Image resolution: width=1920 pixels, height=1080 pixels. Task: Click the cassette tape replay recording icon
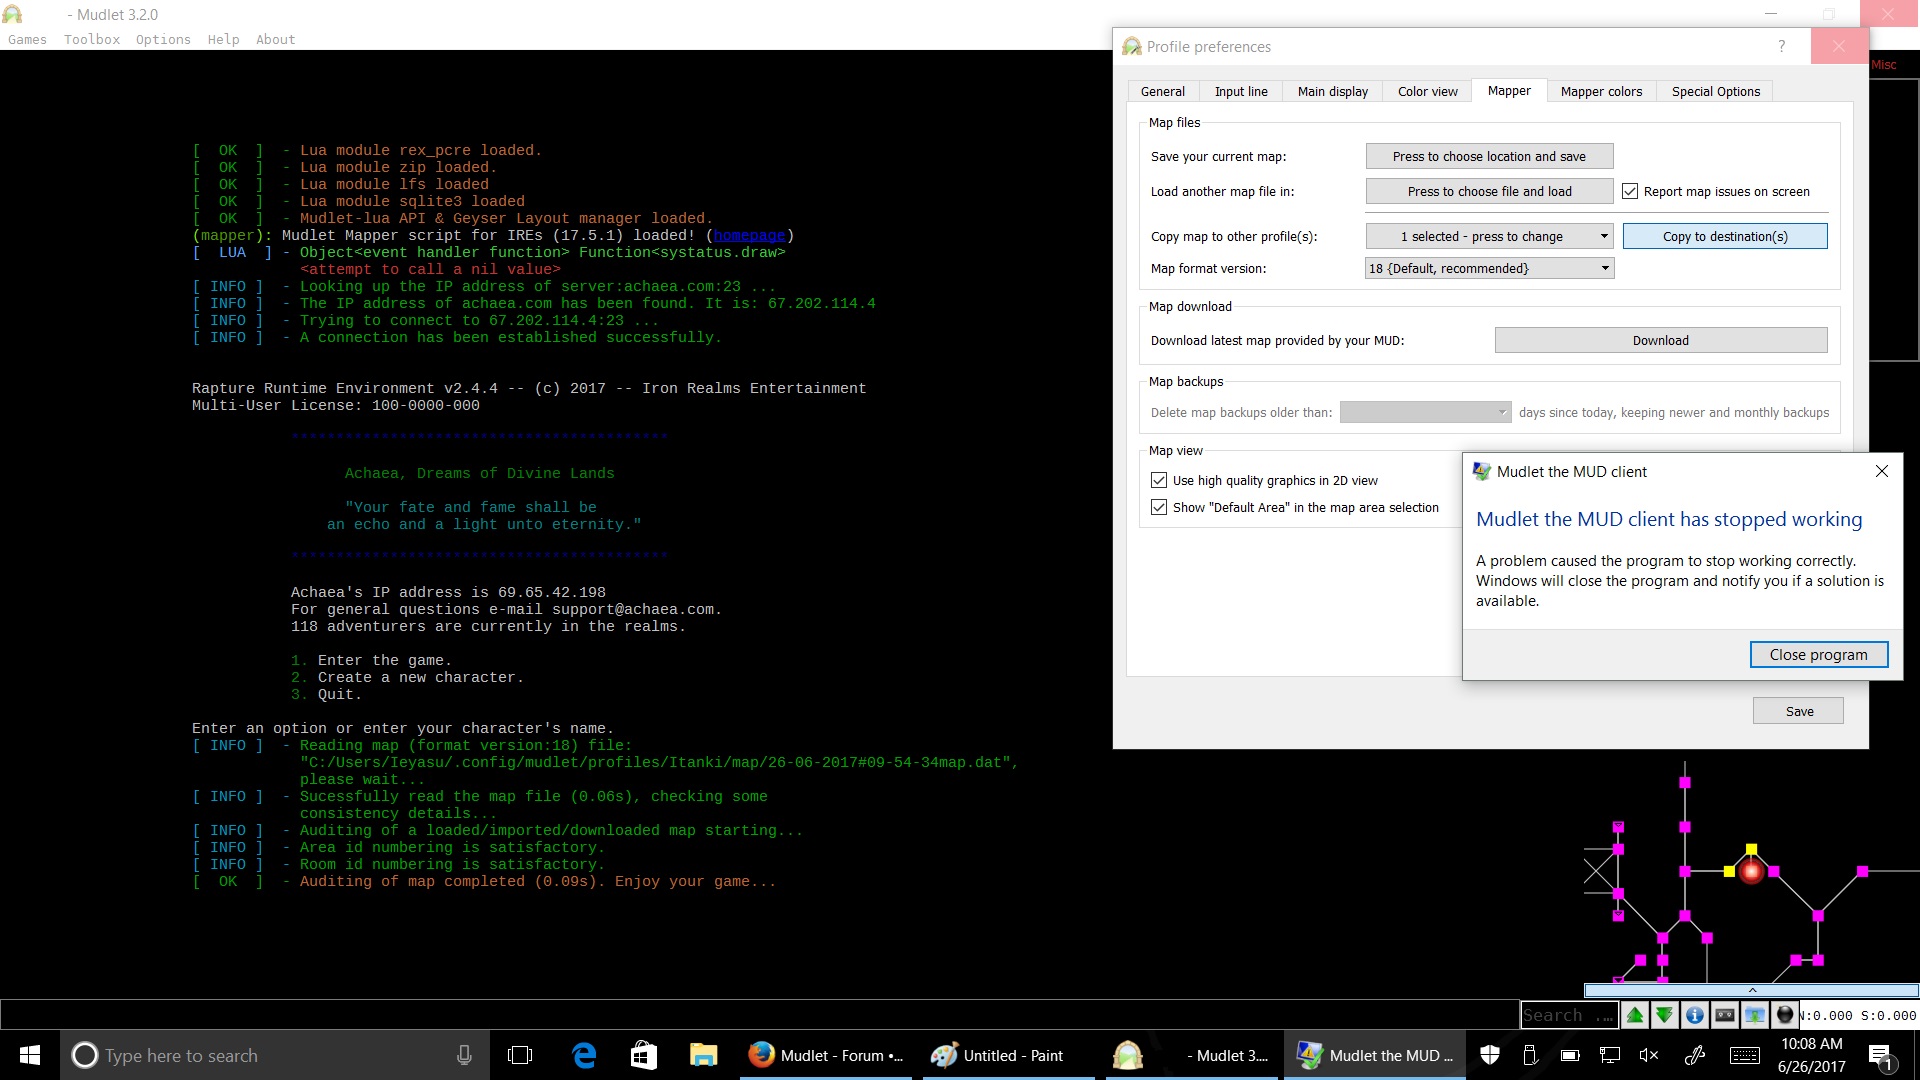click(1725, 1015)
